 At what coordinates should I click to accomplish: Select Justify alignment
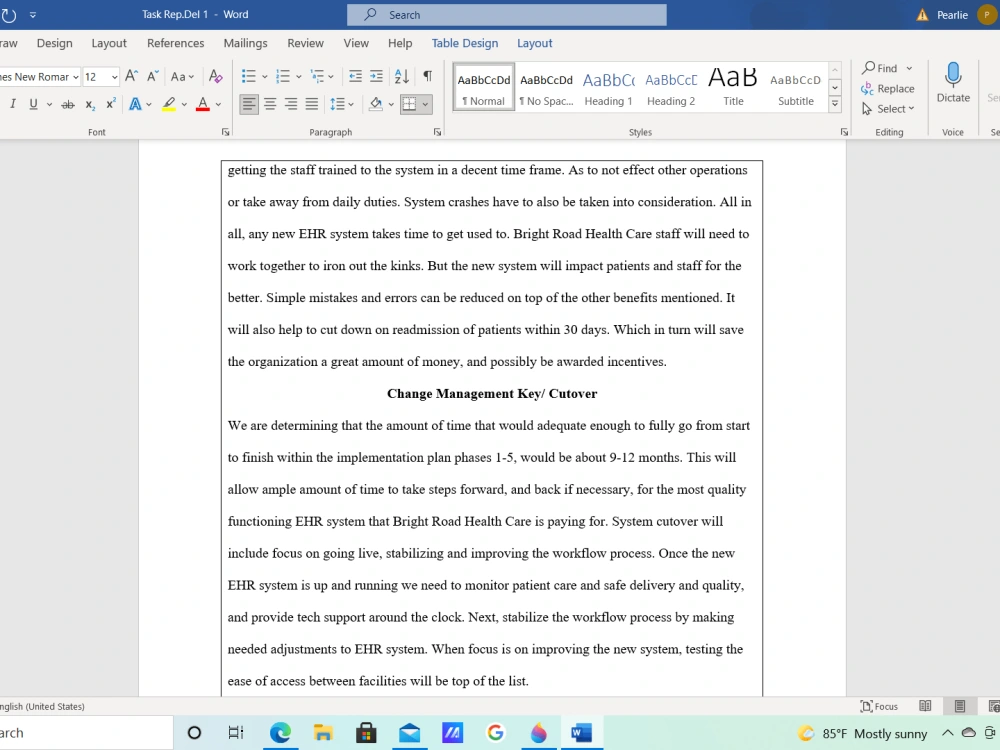tap(311, 104)
